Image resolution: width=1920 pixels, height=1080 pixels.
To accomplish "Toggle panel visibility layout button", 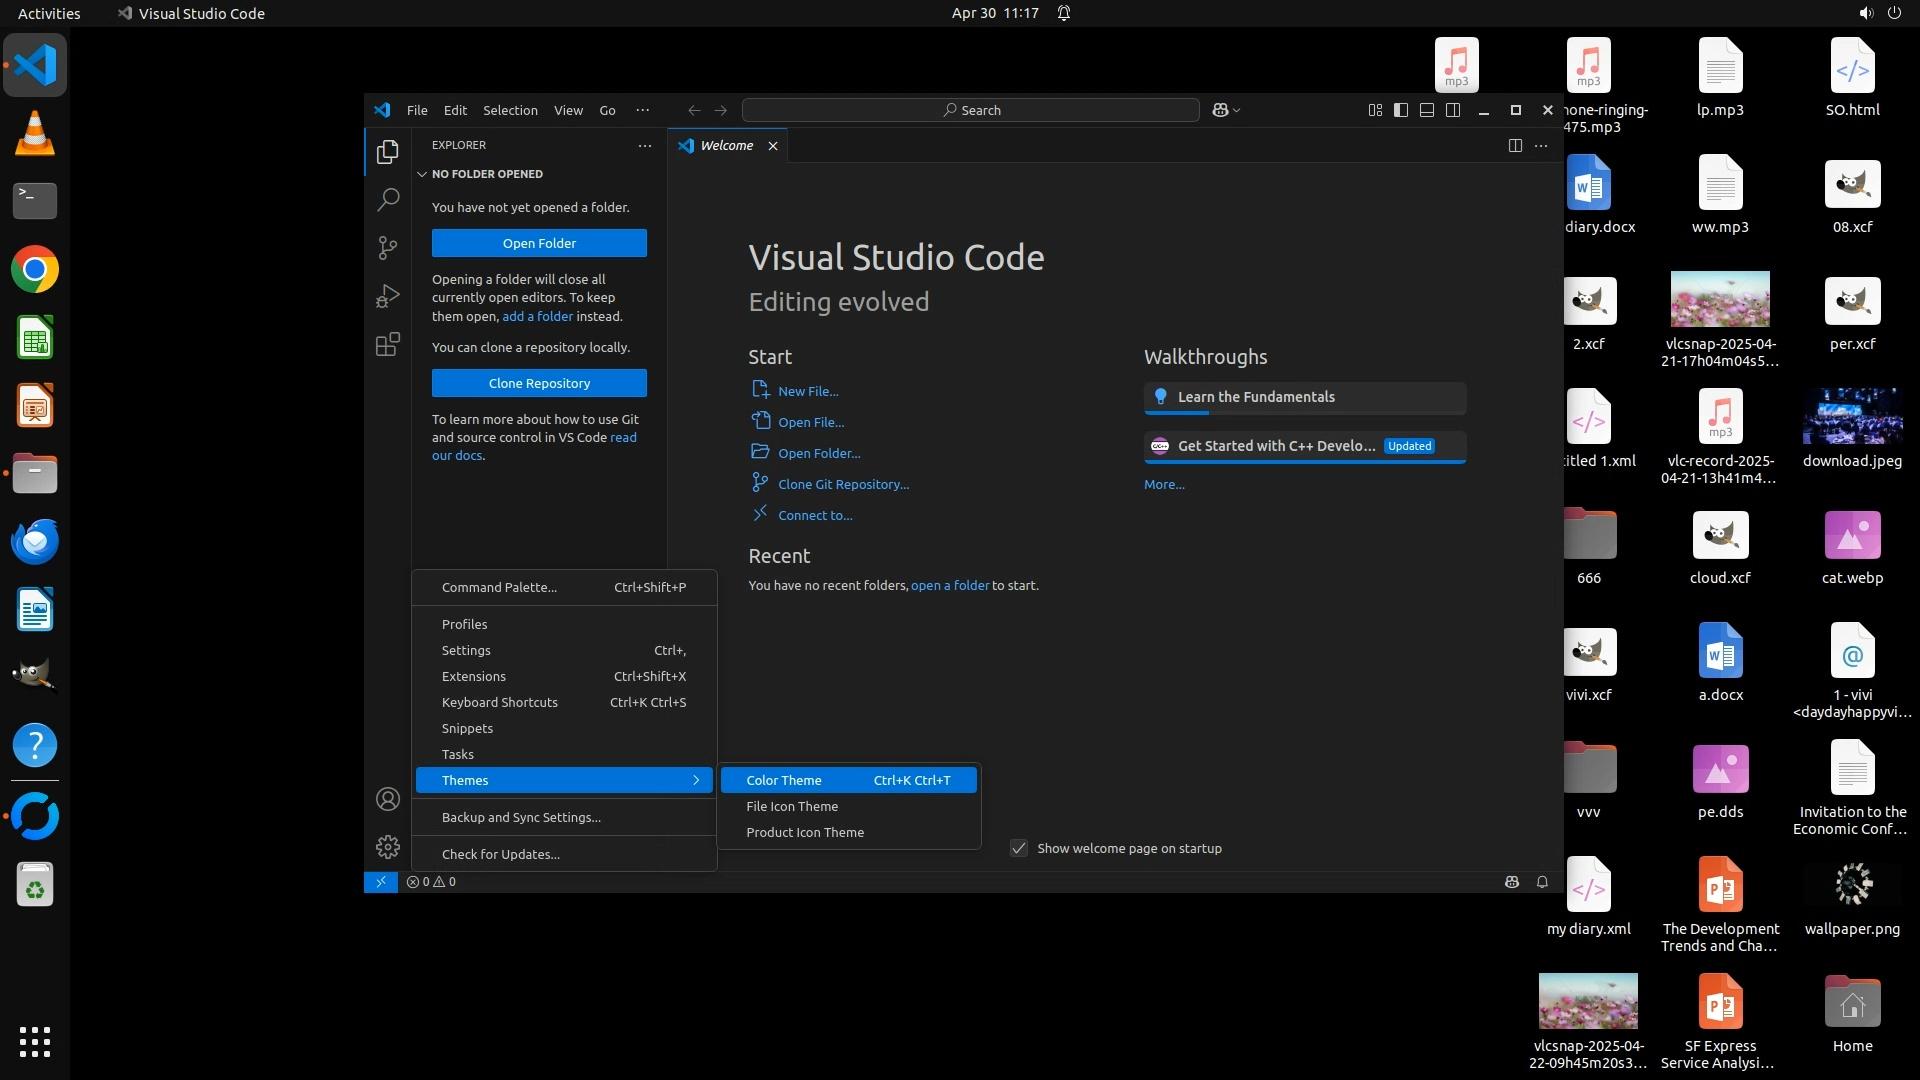I will (x=1427, y=110).
